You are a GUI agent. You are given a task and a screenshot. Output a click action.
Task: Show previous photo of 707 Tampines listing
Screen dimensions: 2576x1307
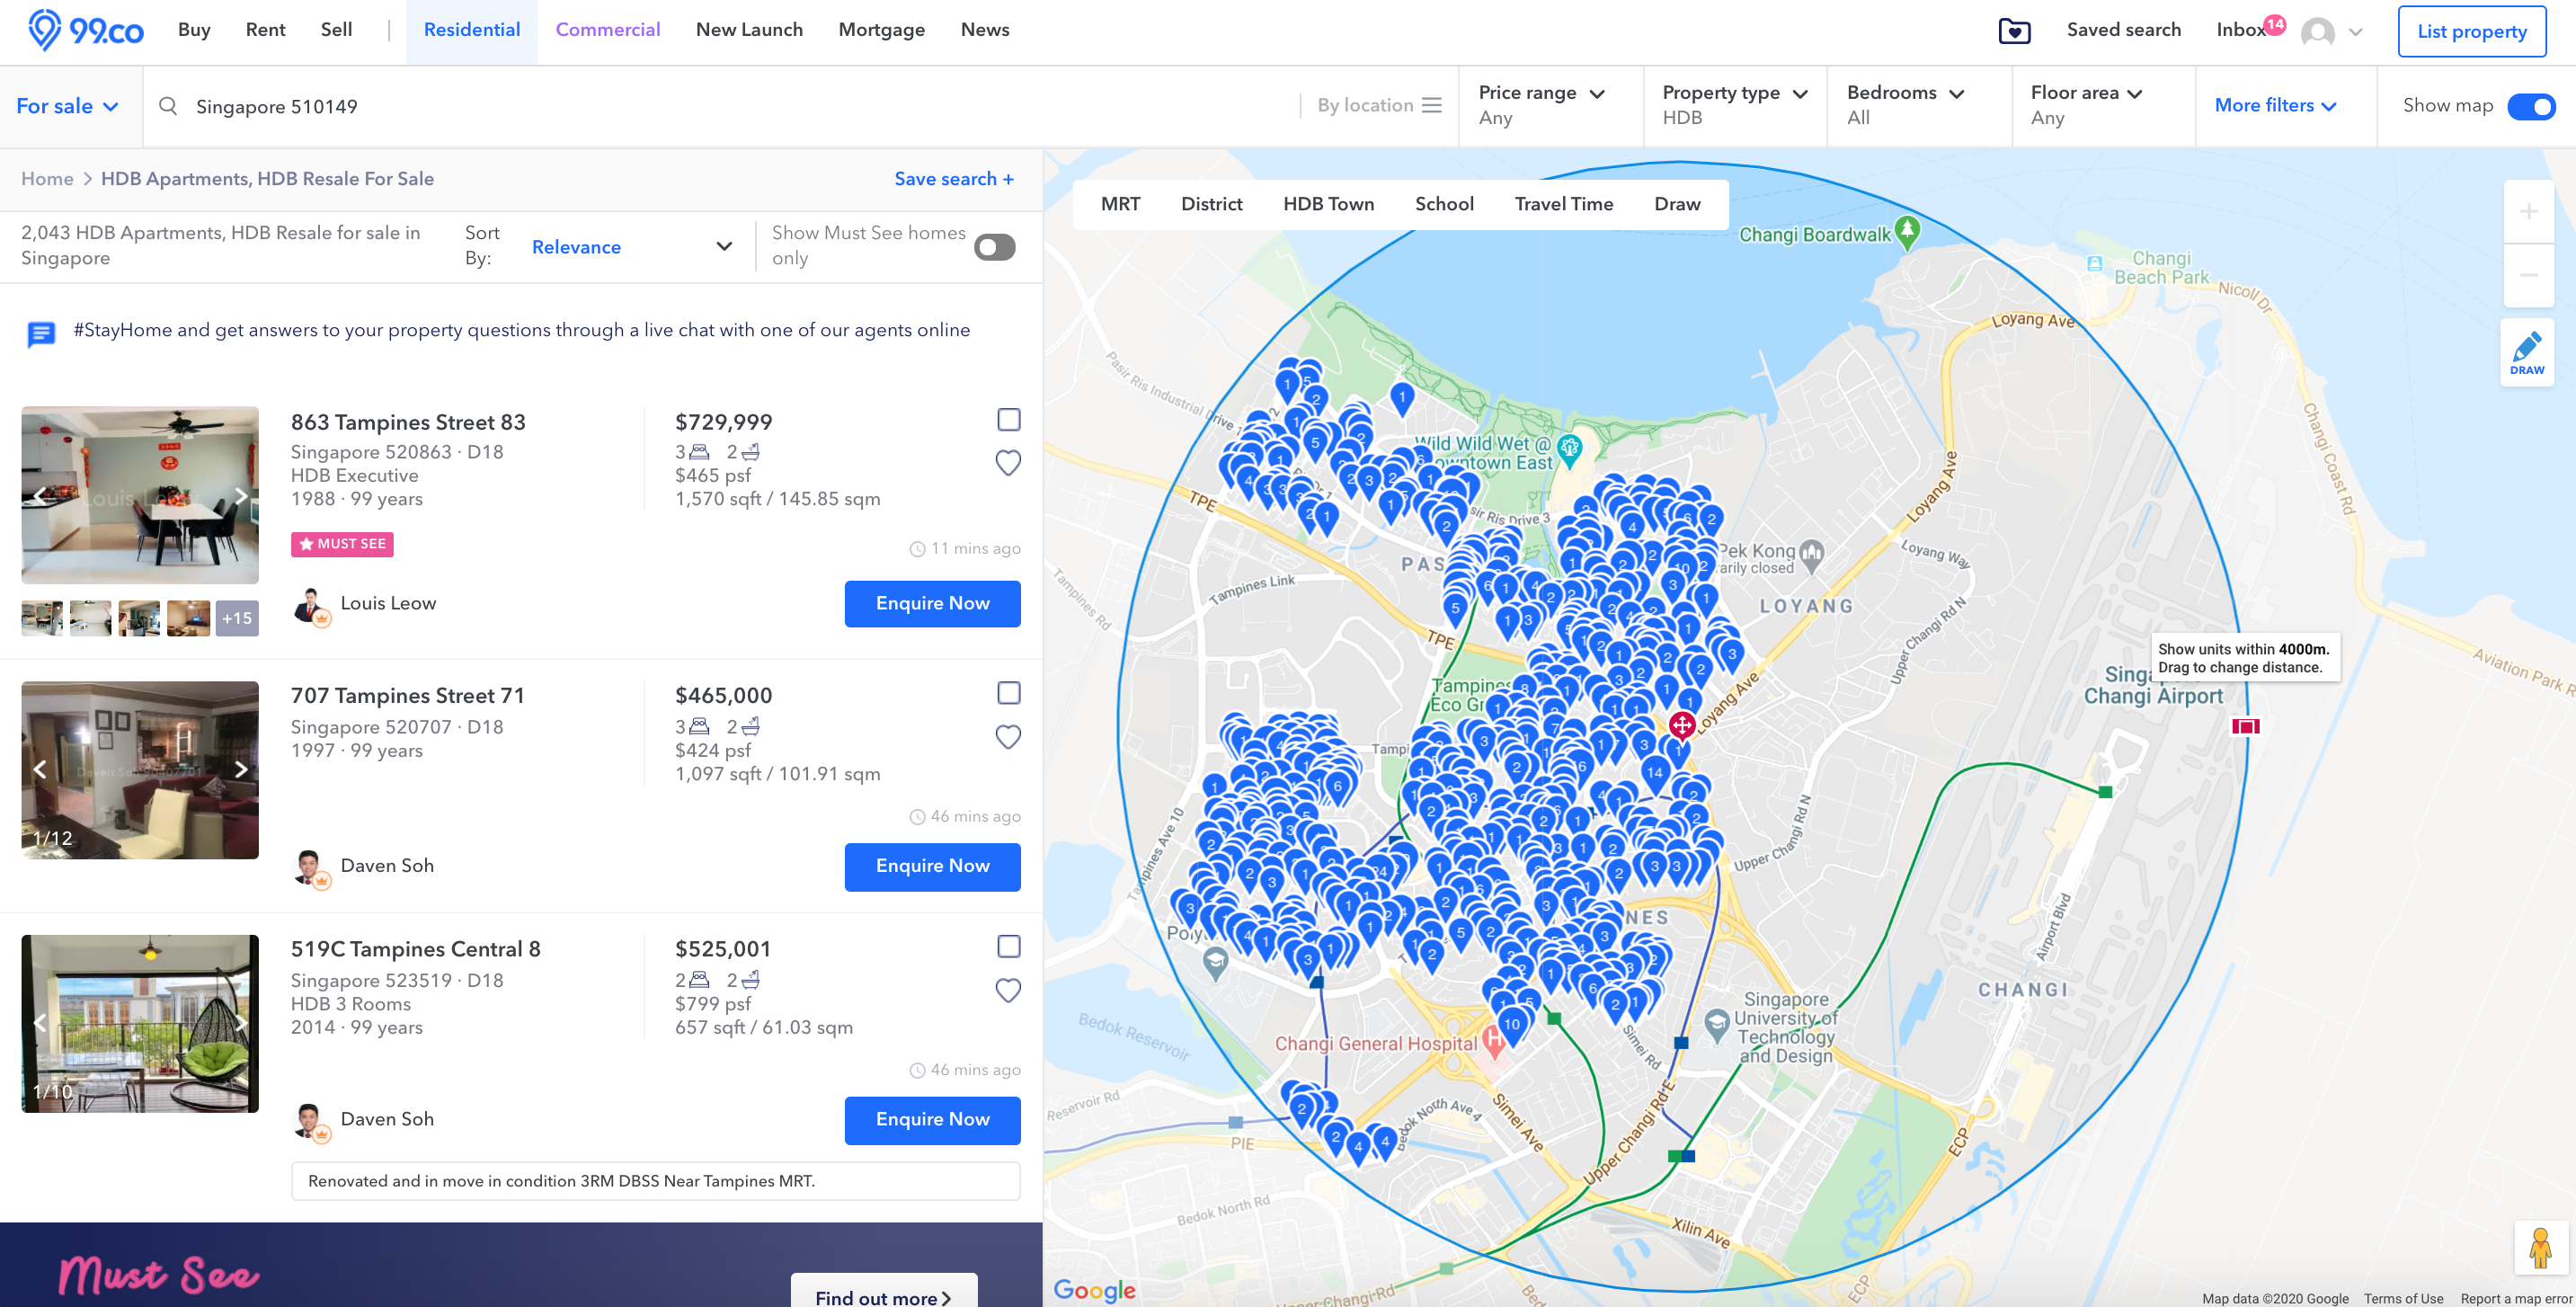tap(40, 769)
